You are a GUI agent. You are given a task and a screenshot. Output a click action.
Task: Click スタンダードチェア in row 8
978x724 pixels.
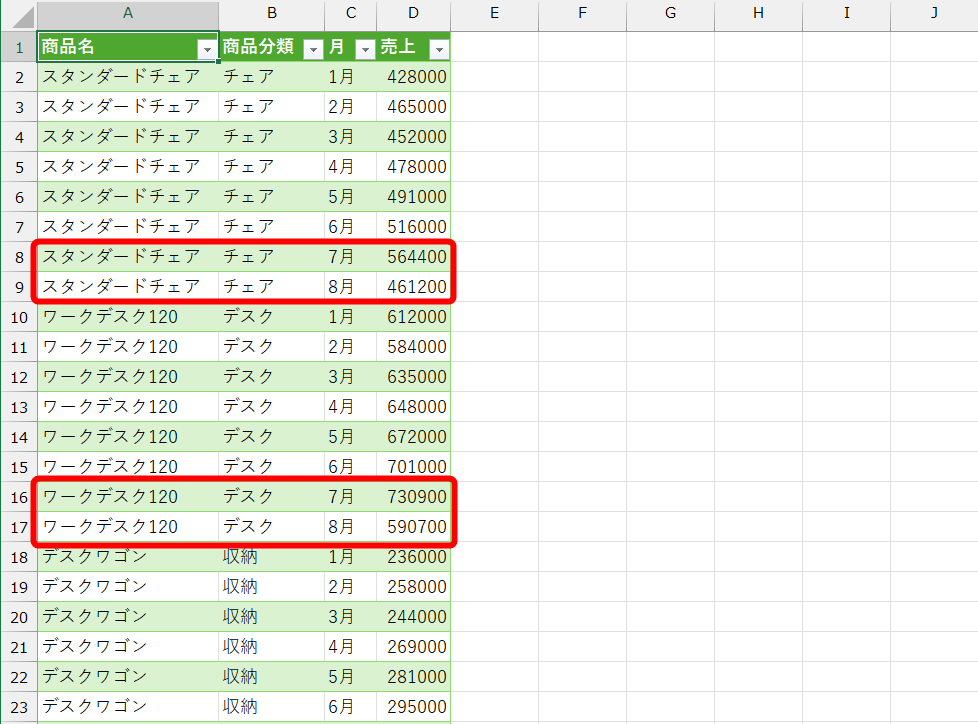[128, 256]
